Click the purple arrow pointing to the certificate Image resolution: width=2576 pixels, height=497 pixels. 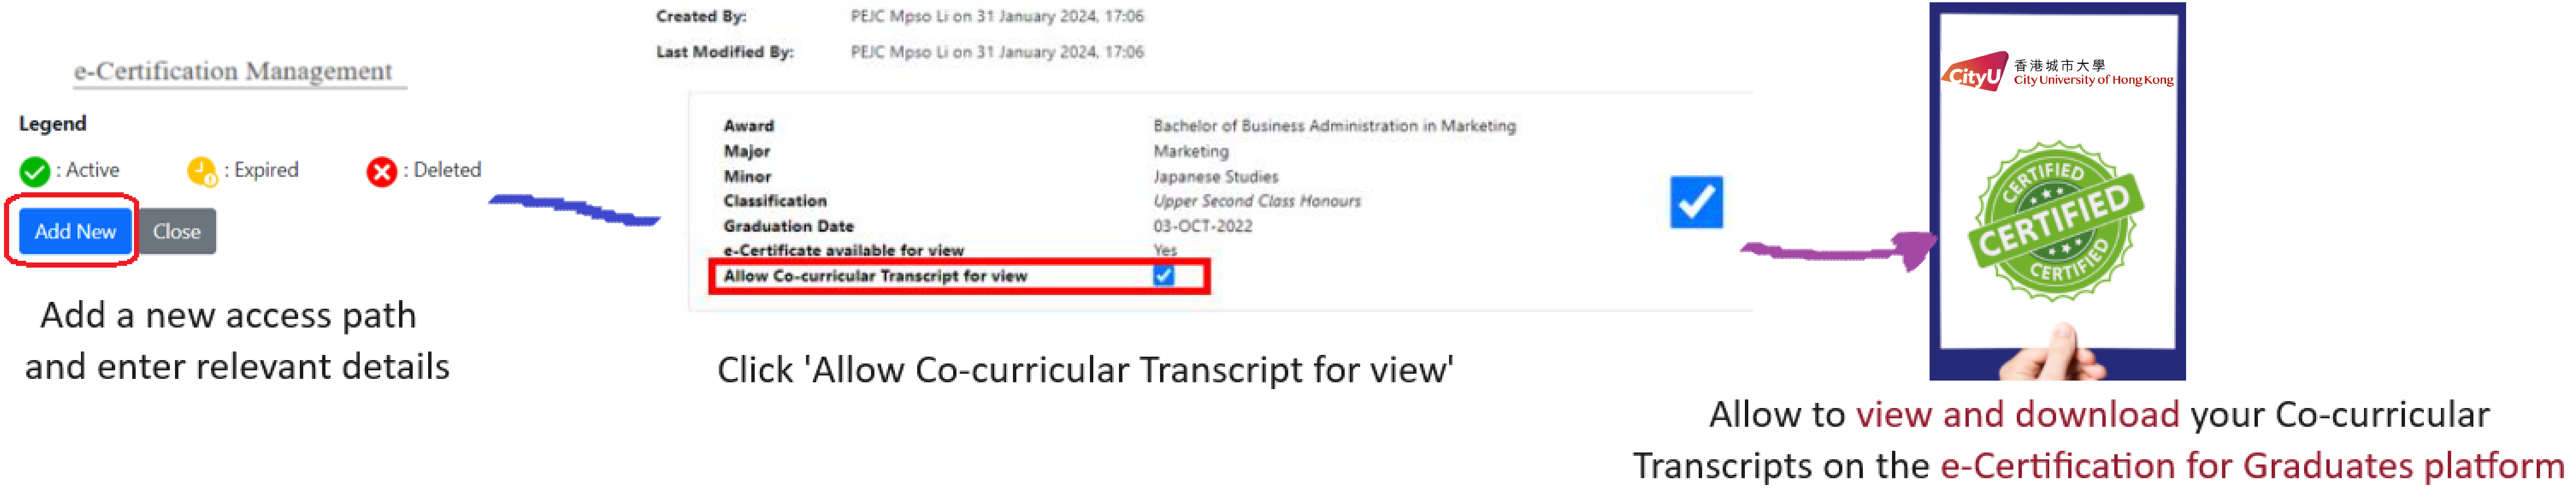click(1840, 251)
